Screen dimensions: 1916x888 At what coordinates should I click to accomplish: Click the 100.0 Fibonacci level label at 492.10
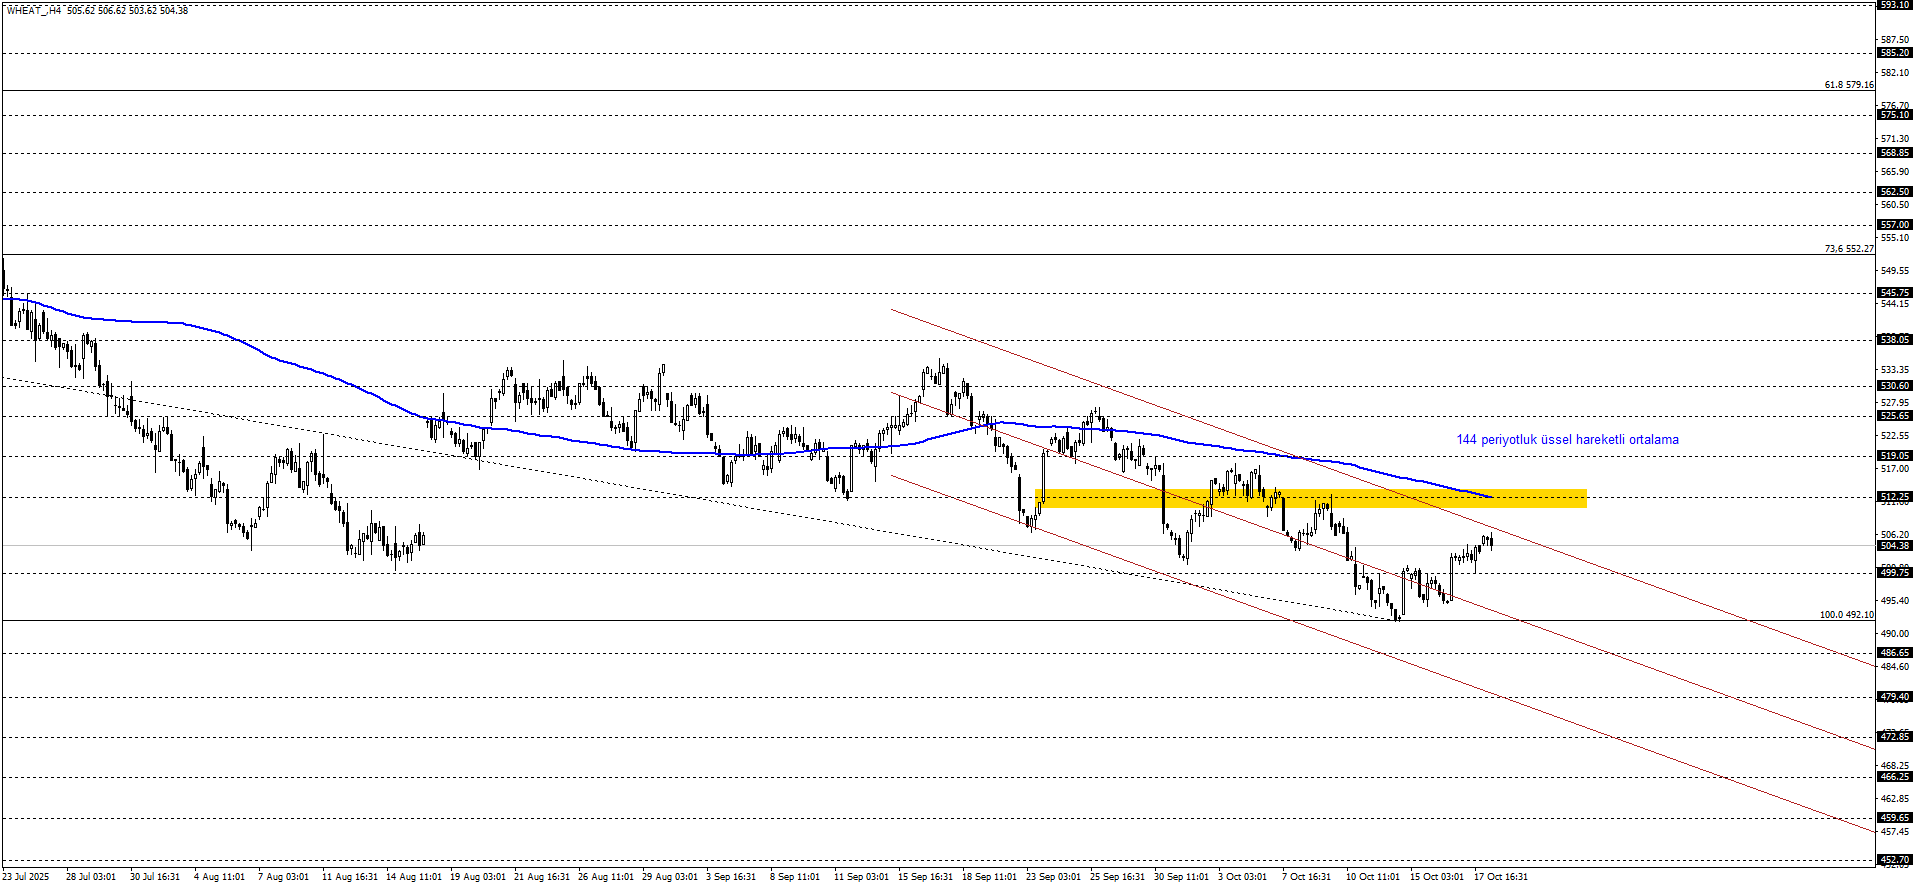tap(1846, 615)
